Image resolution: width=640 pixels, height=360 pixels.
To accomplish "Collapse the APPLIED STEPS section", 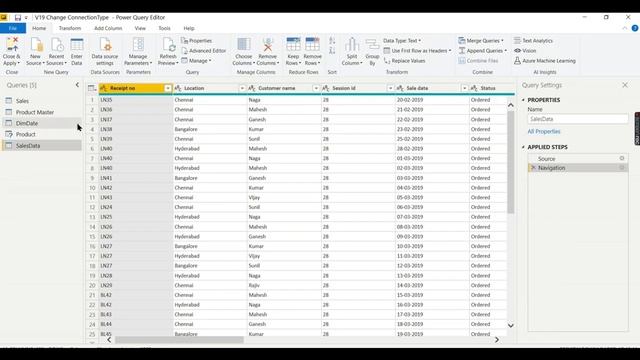I will (x=523, y=147).
